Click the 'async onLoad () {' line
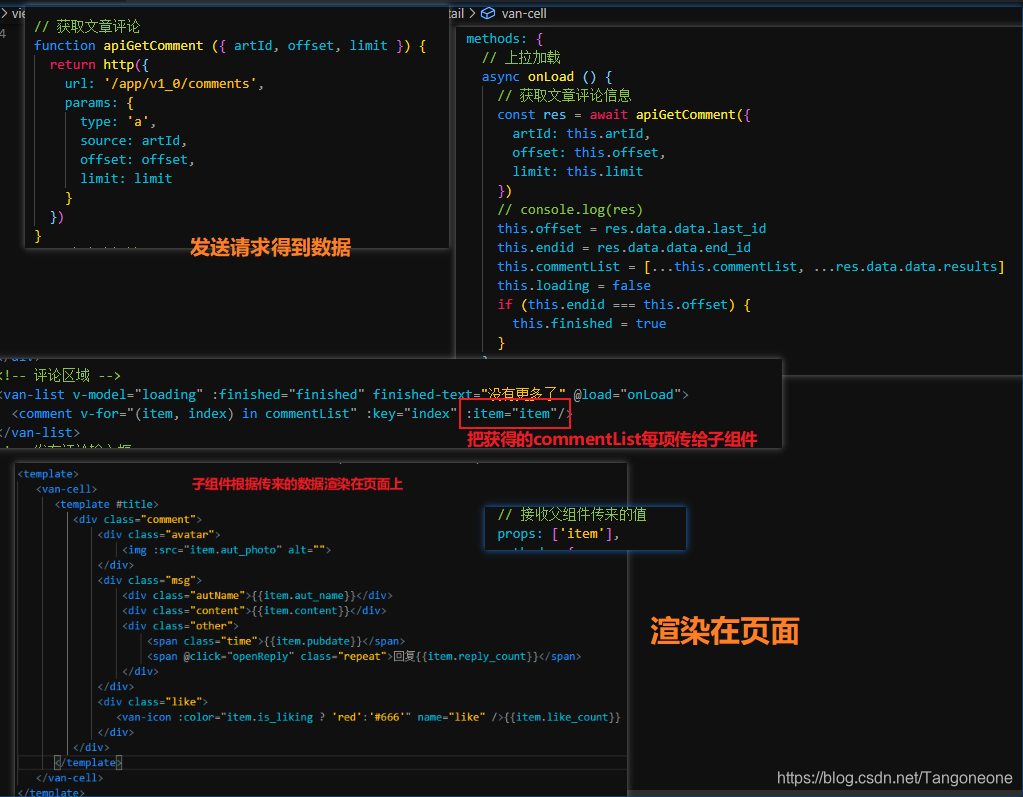The height and width of the screenshot is (797, 1023). (x=547, y=76)
